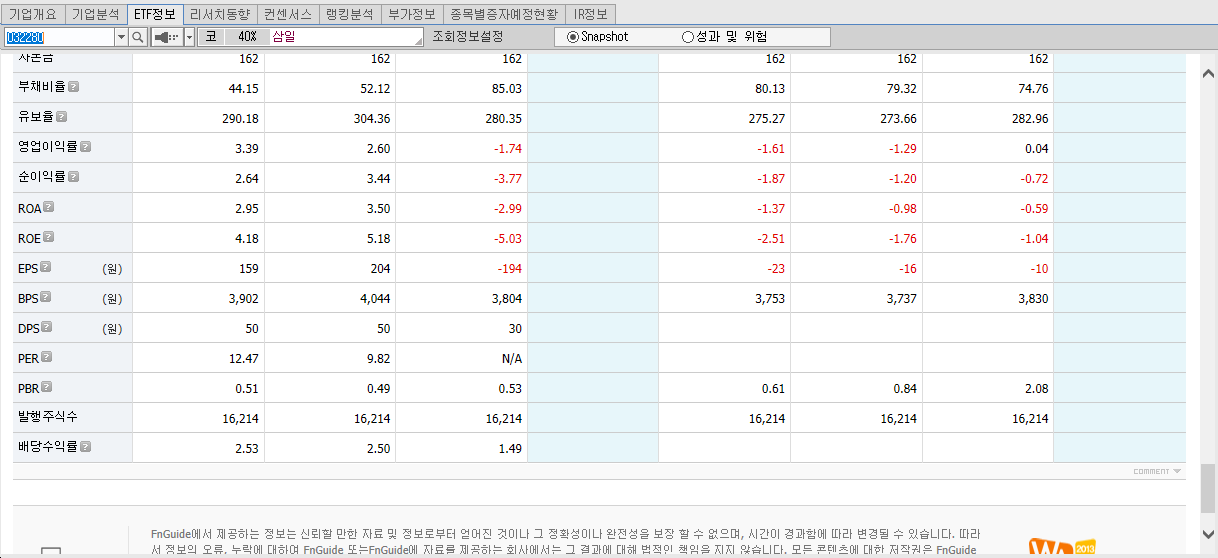Click the ROE value -5.03

click(x=507, y=239)
